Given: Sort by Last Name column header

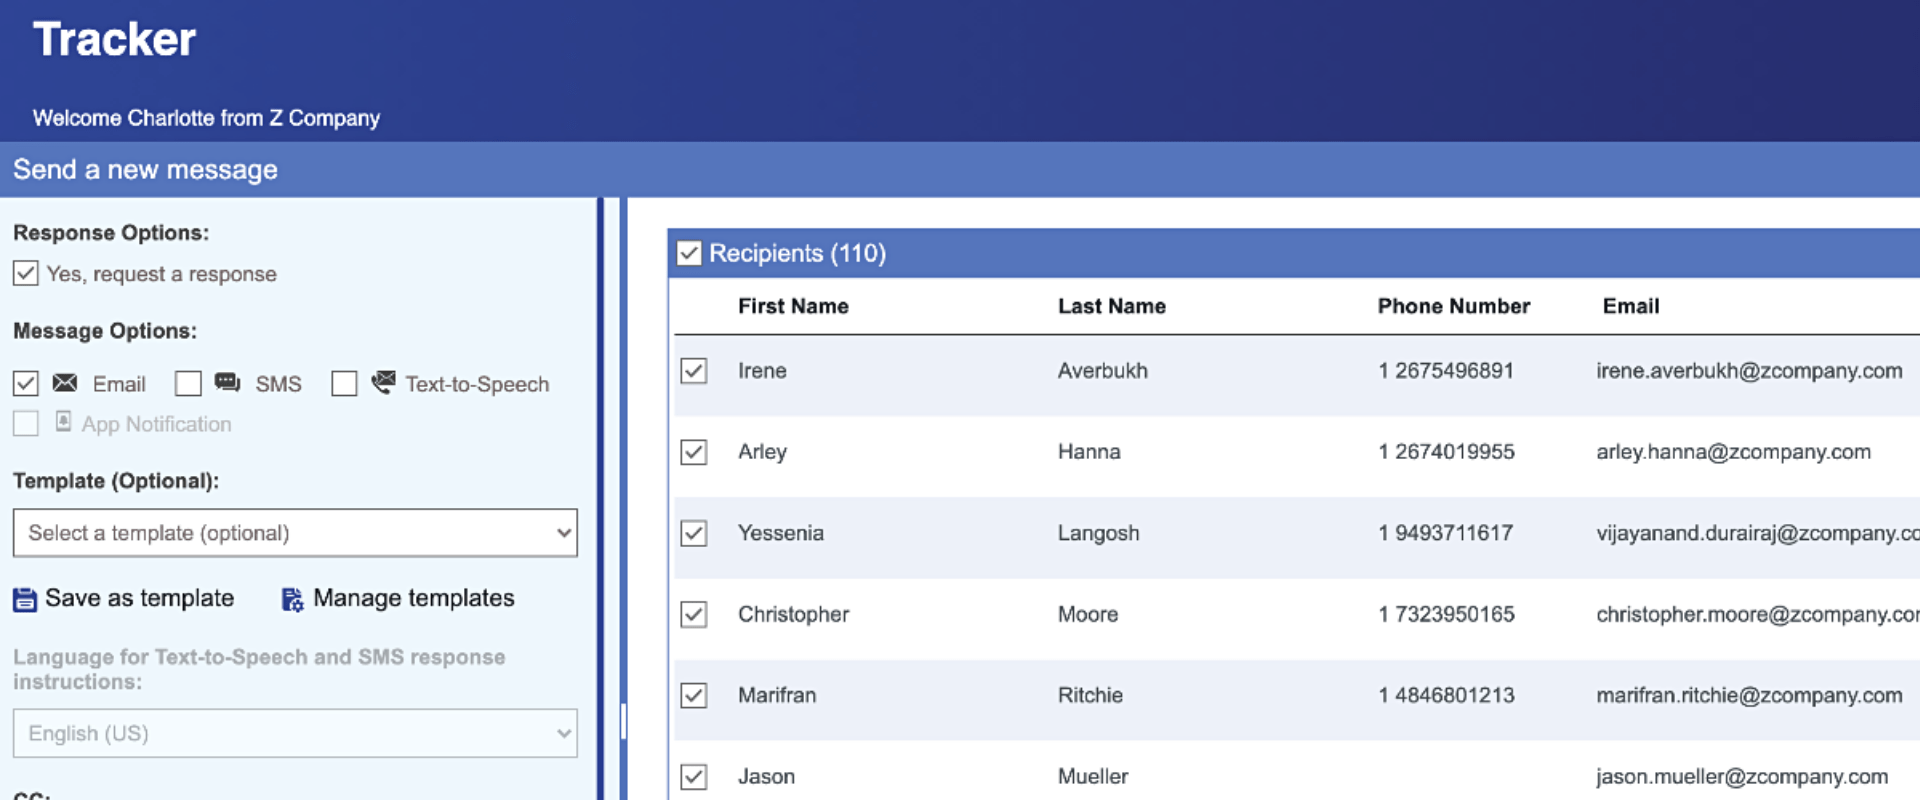Looking at the screenshot, I should coord(1111,306).
